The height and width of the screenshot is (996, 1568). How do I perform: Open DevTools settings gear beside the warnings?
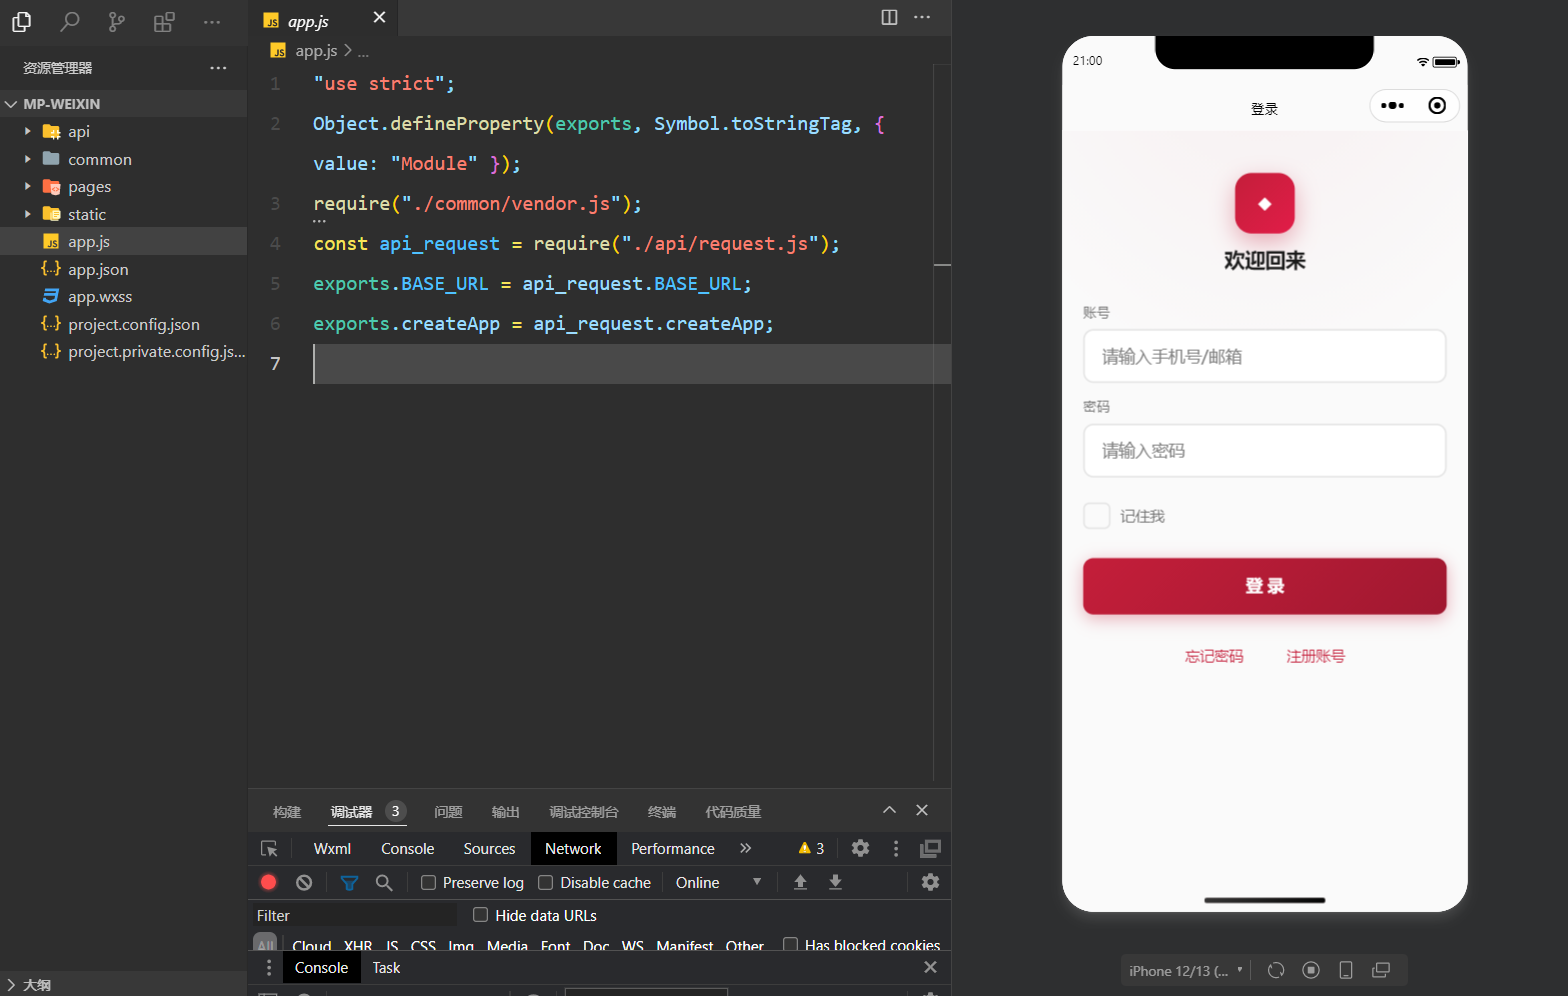click(x=860, y=848)
